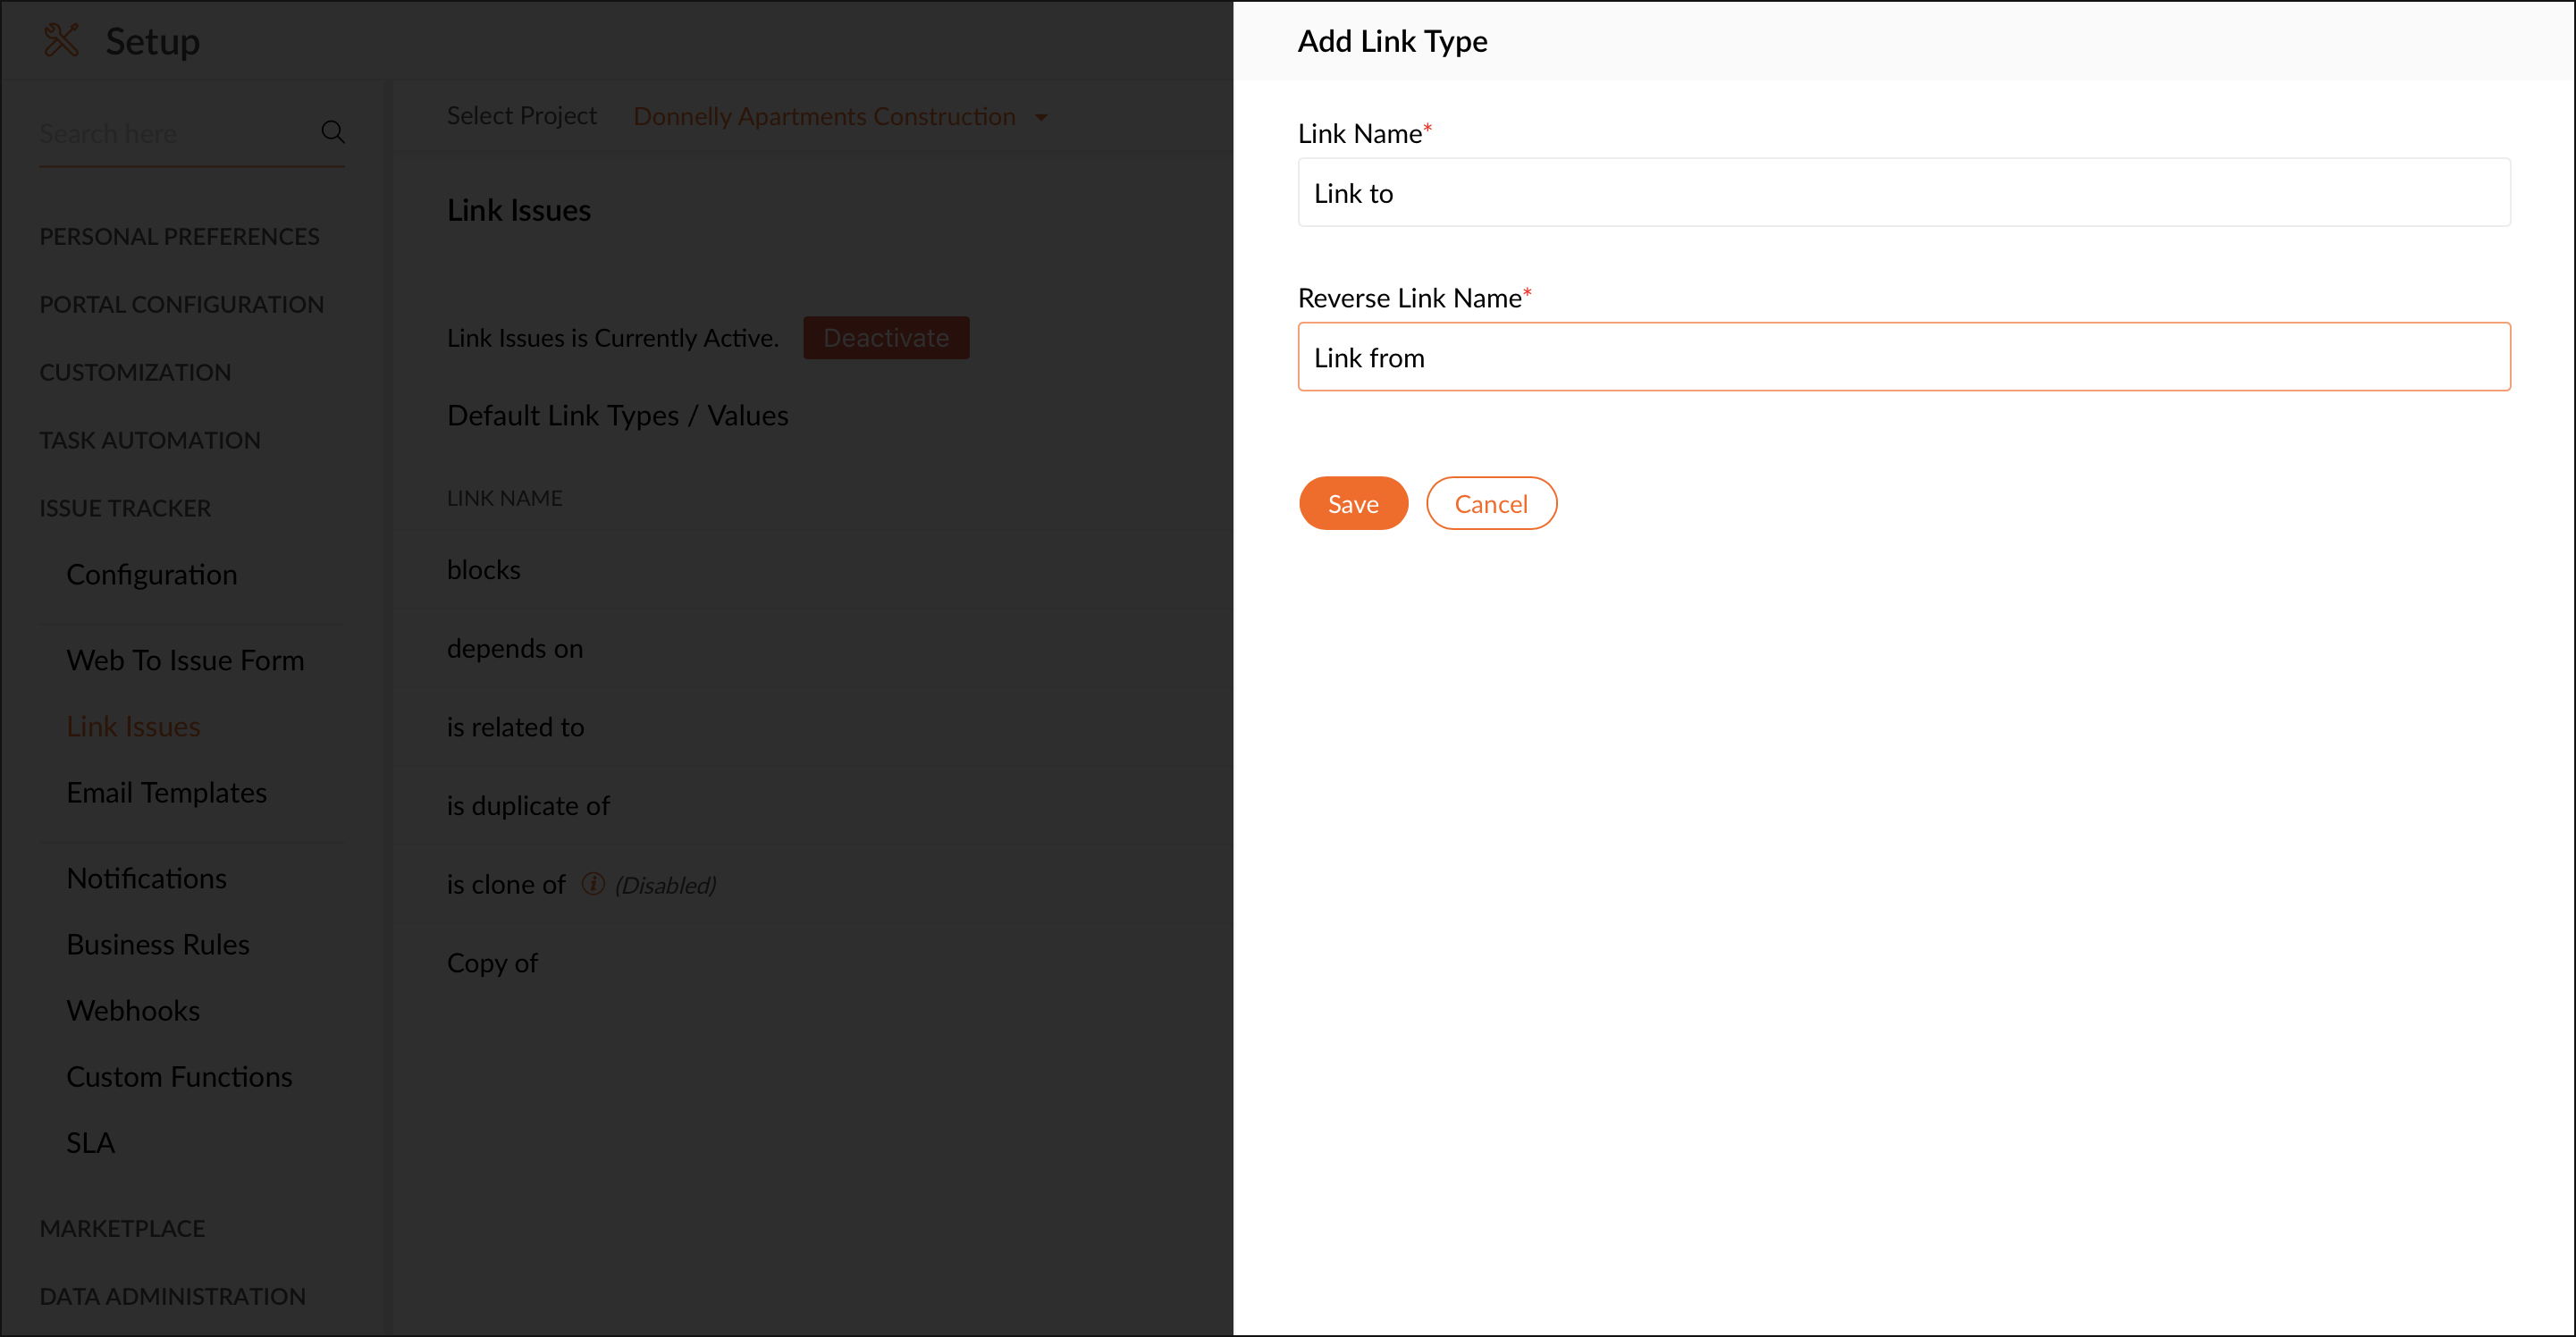Expand project selector caret arrow
2576x1337 pixels.
tap(1041, 117)
